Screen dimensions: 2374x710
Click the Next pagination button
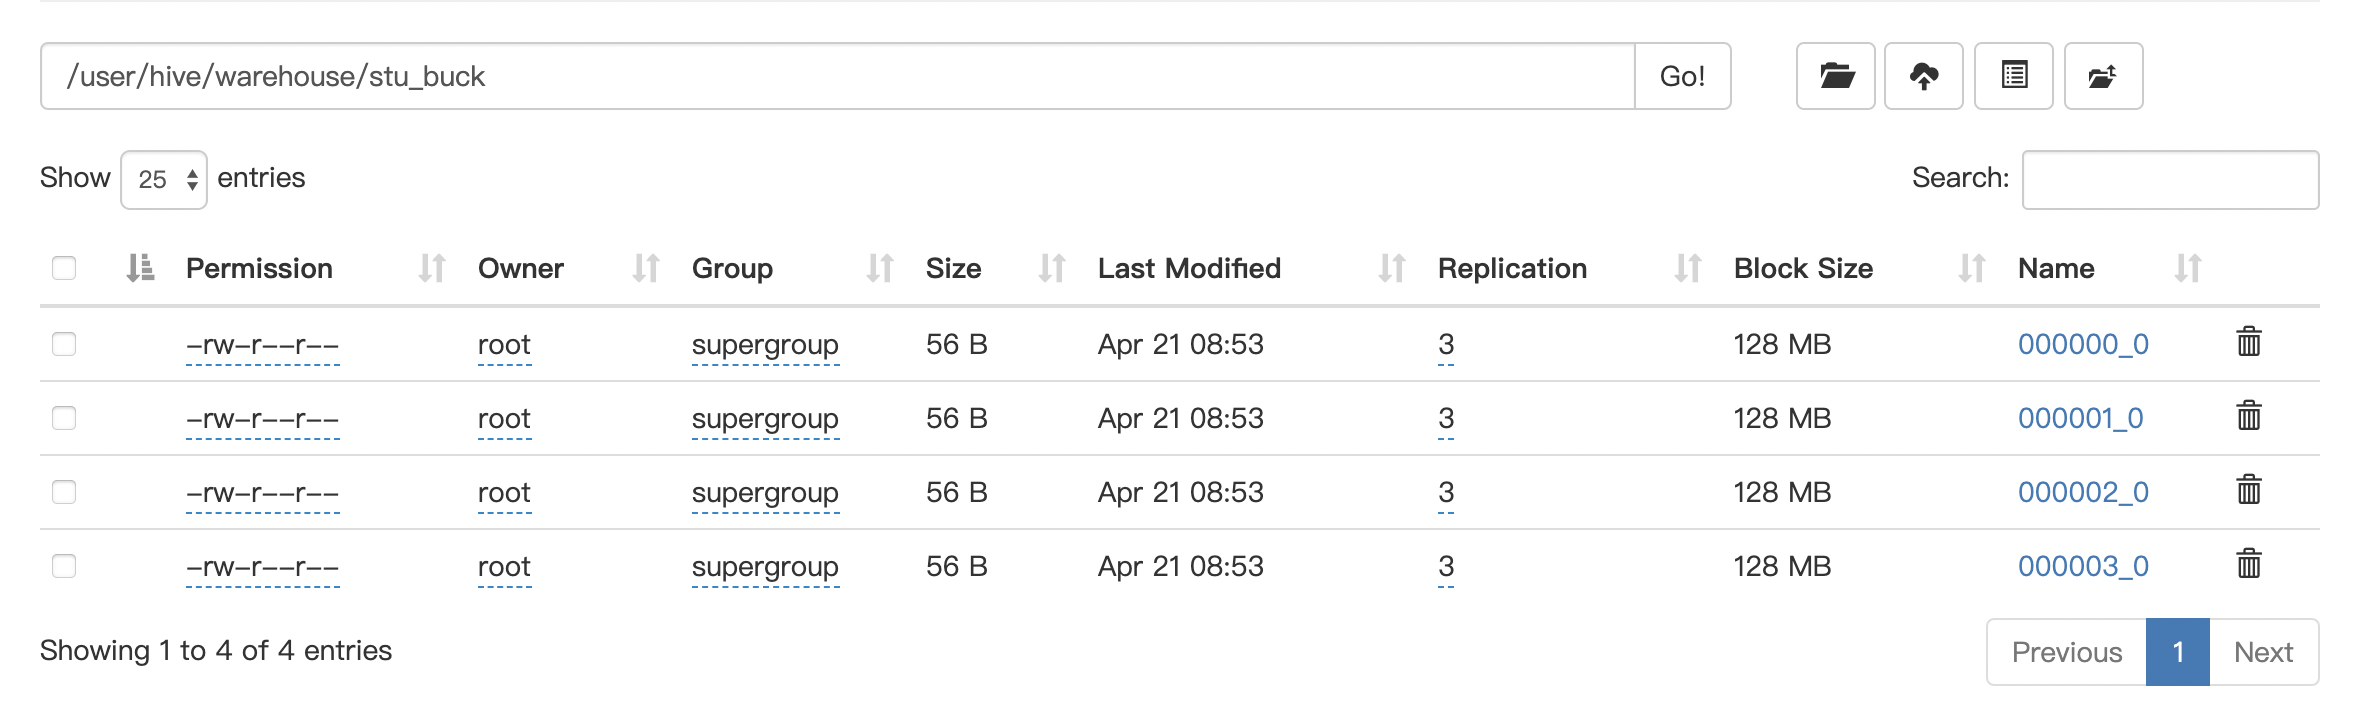pos(2263,652)
